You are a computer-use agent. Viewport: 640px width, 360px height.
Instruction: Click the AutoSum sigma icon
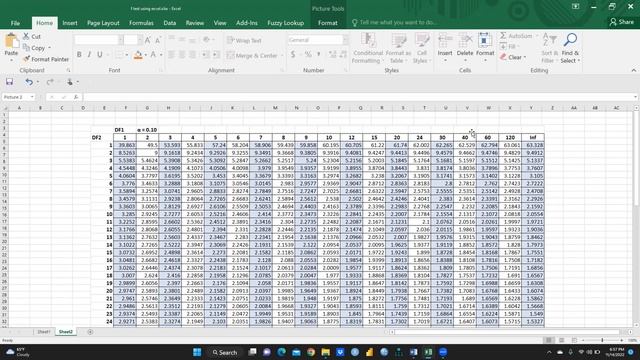point(503,36)
